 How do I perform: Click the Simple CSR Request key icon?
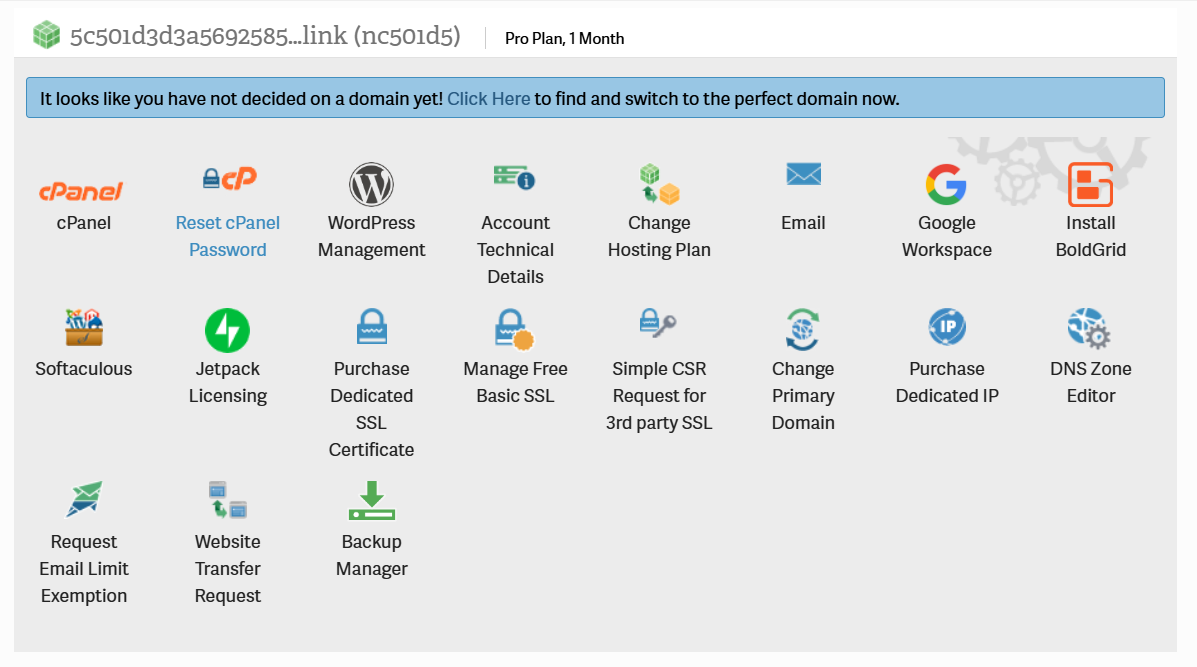pyautogui.click(x=657, y=323)
